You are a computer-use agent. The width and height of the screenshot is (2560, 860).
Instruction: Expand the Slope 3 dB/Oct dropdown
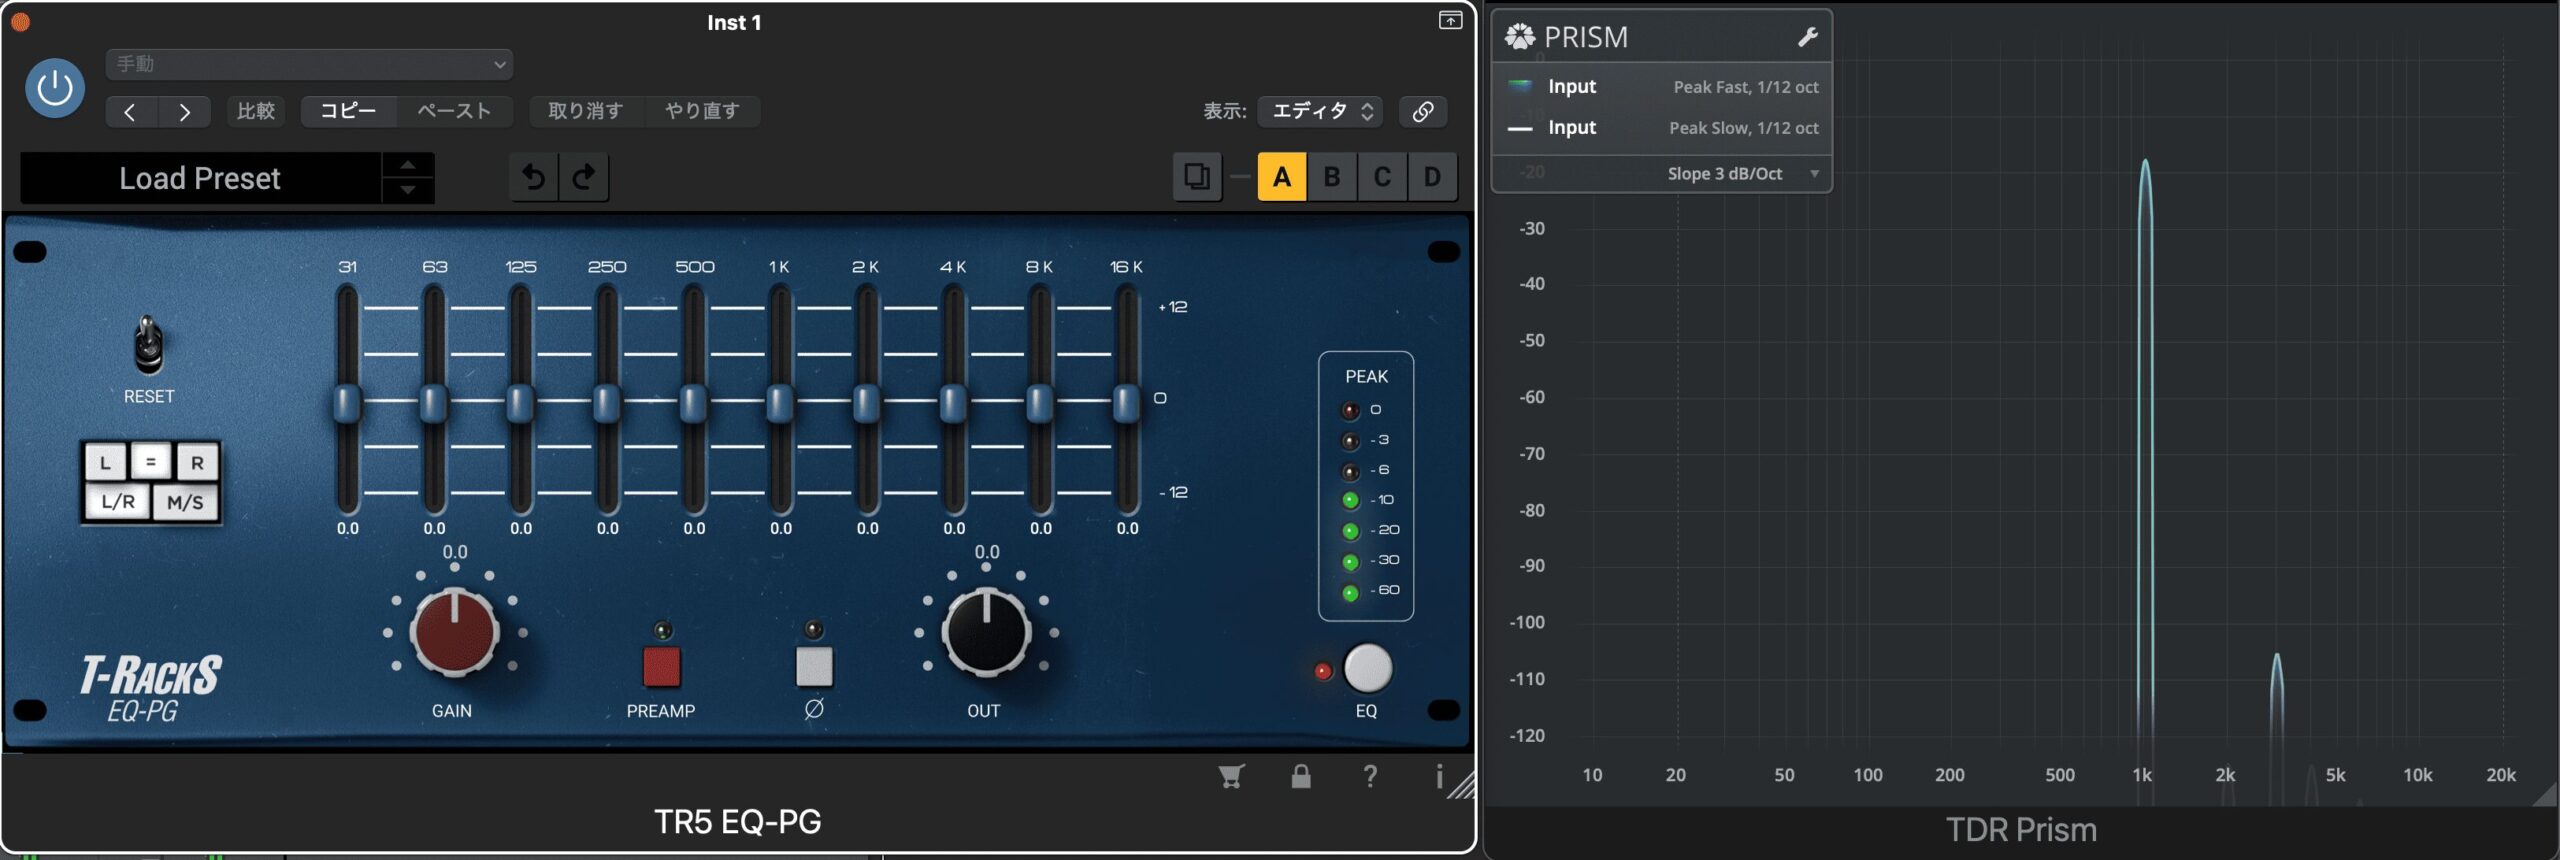tap(1740, 174)
